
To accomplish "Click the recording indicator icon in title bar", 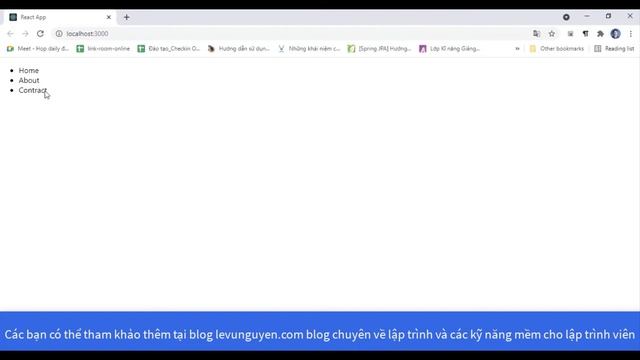I will pyautogui.click(x=566, y=17).
